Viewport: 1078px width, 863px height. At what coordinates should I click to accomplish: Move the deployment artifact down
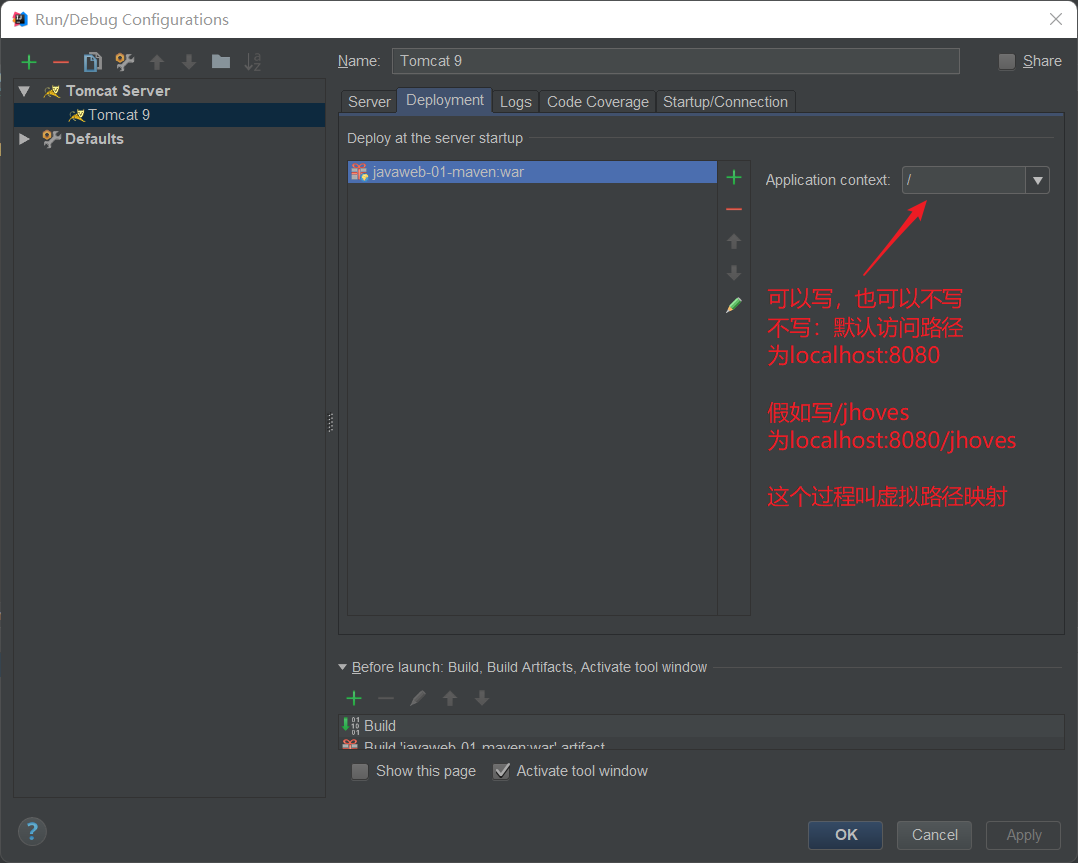point(734,273)
